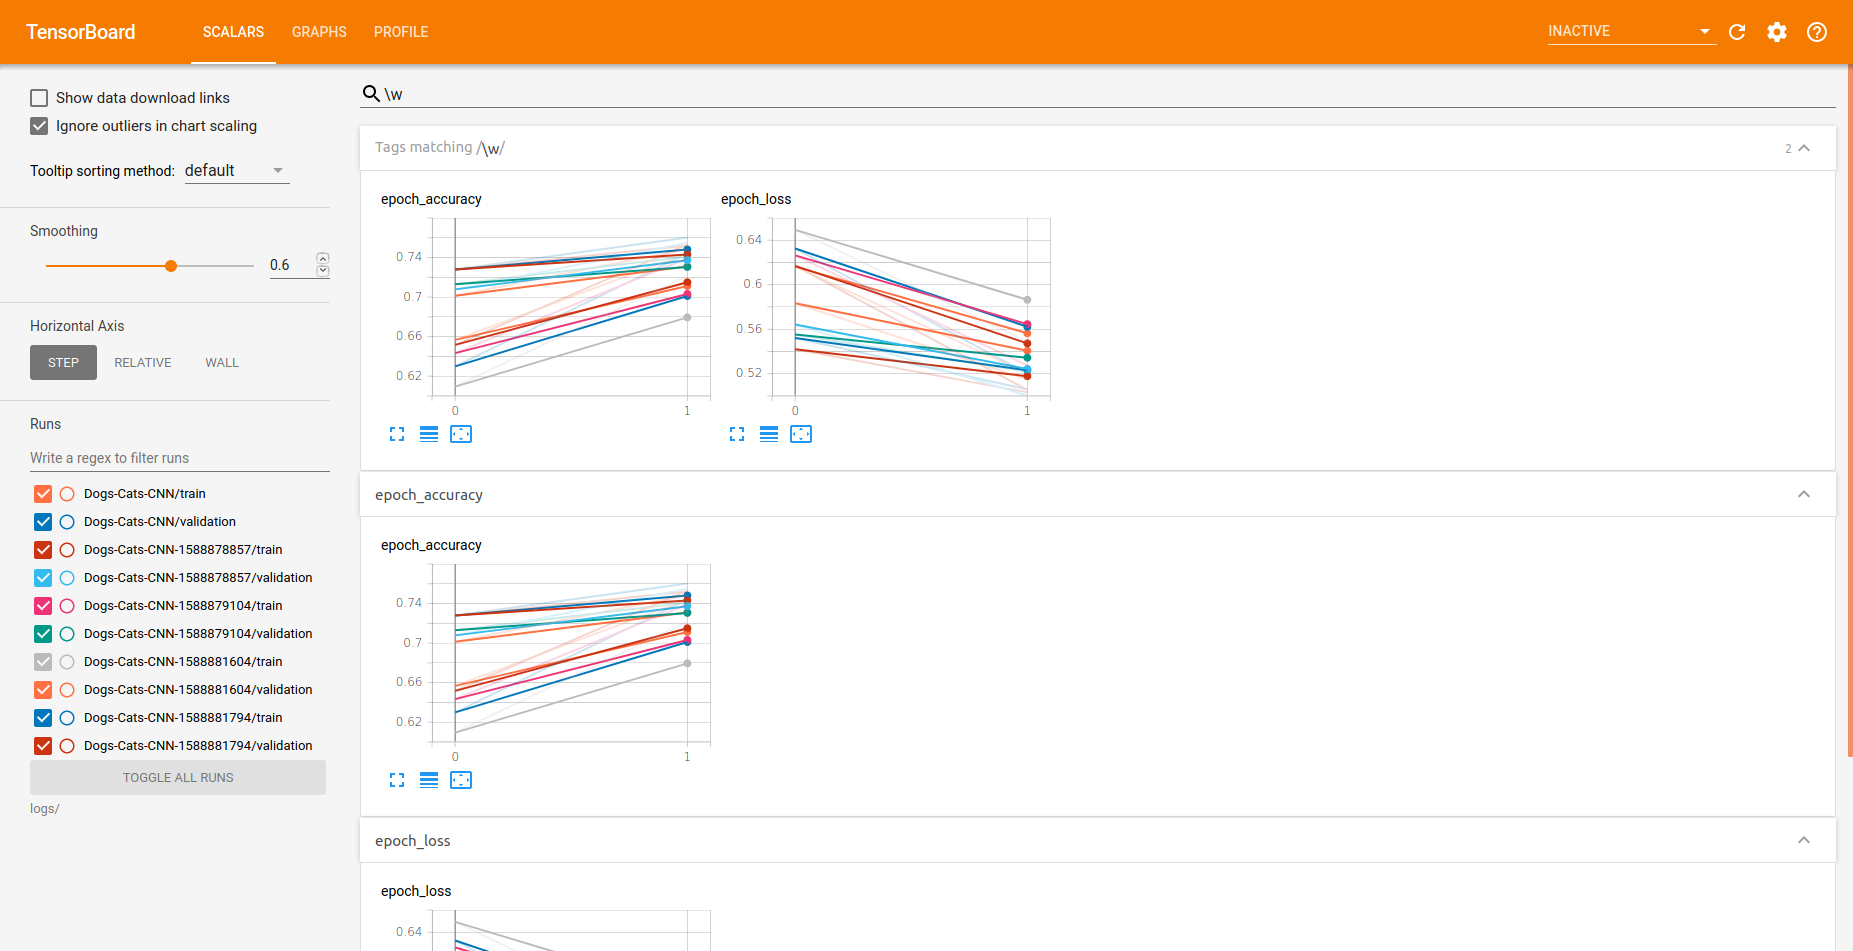
Task: Open the help question mark icon
Action: coord(1817,32)
